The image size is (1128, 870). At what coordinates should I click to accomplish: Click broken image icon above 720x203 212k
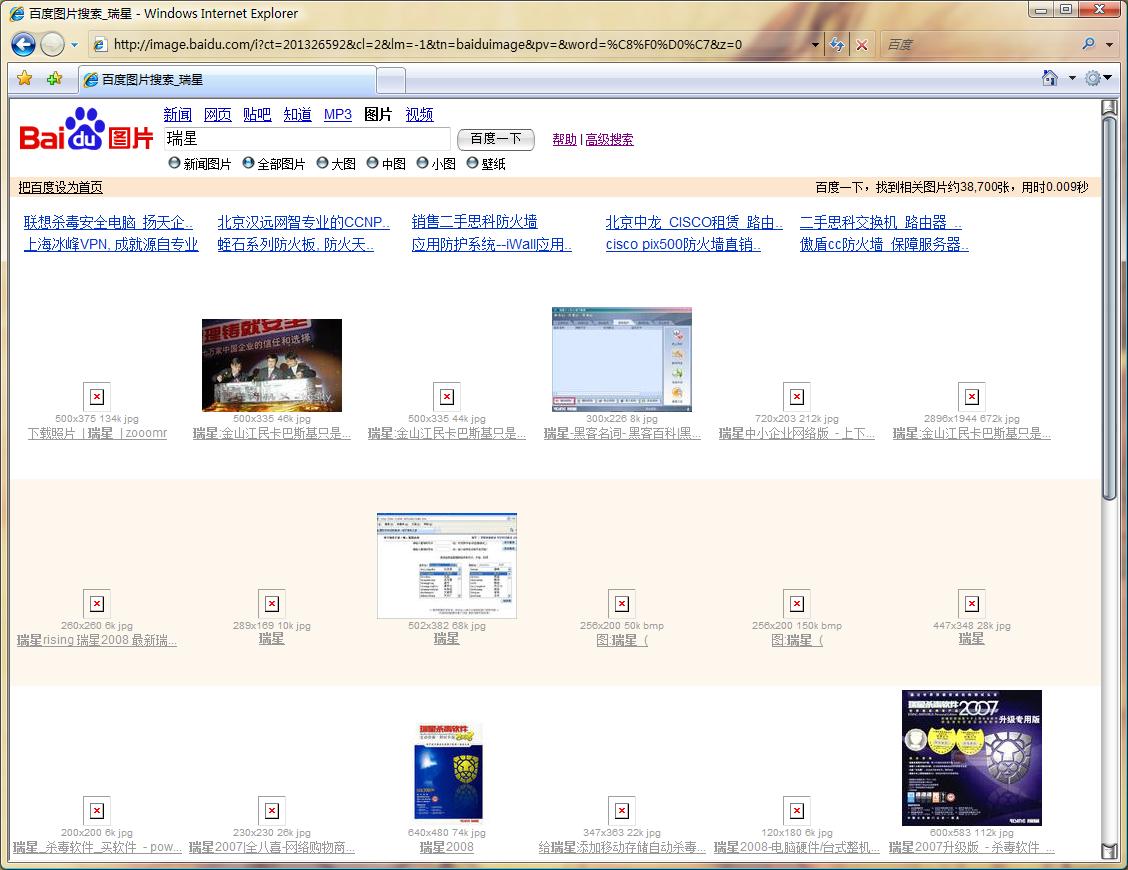click(797, 397)
